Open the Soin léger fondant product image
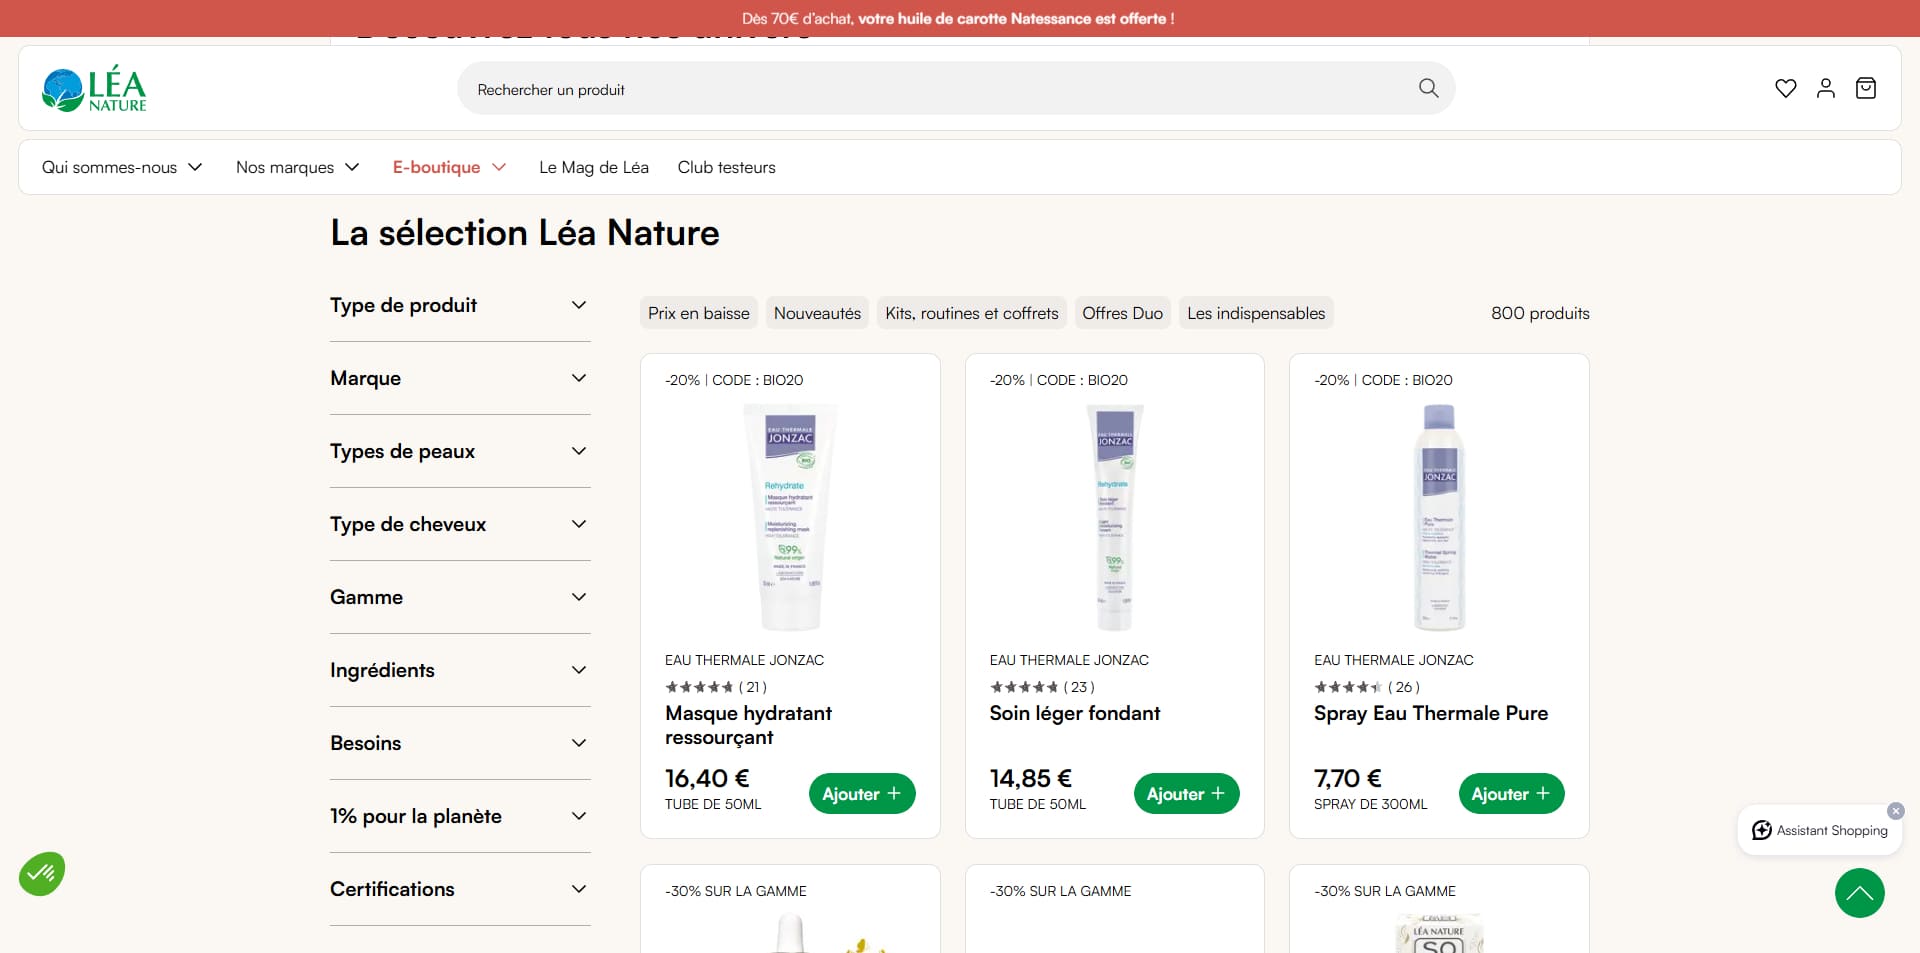Viewport: 1920px width, 953px height. click(x=1114, y=517)
